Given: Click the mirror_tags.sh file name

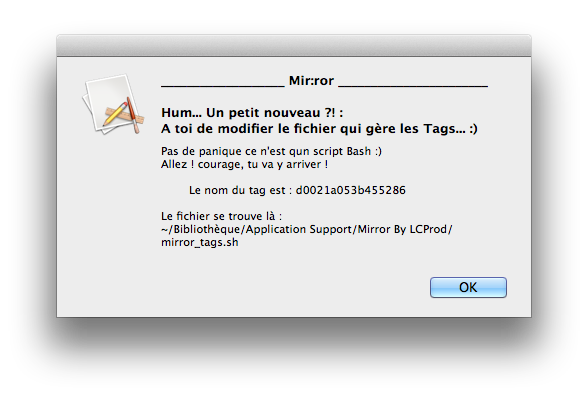Looking at the screenshot, I should pyautogui.click(x=200, y=242).
